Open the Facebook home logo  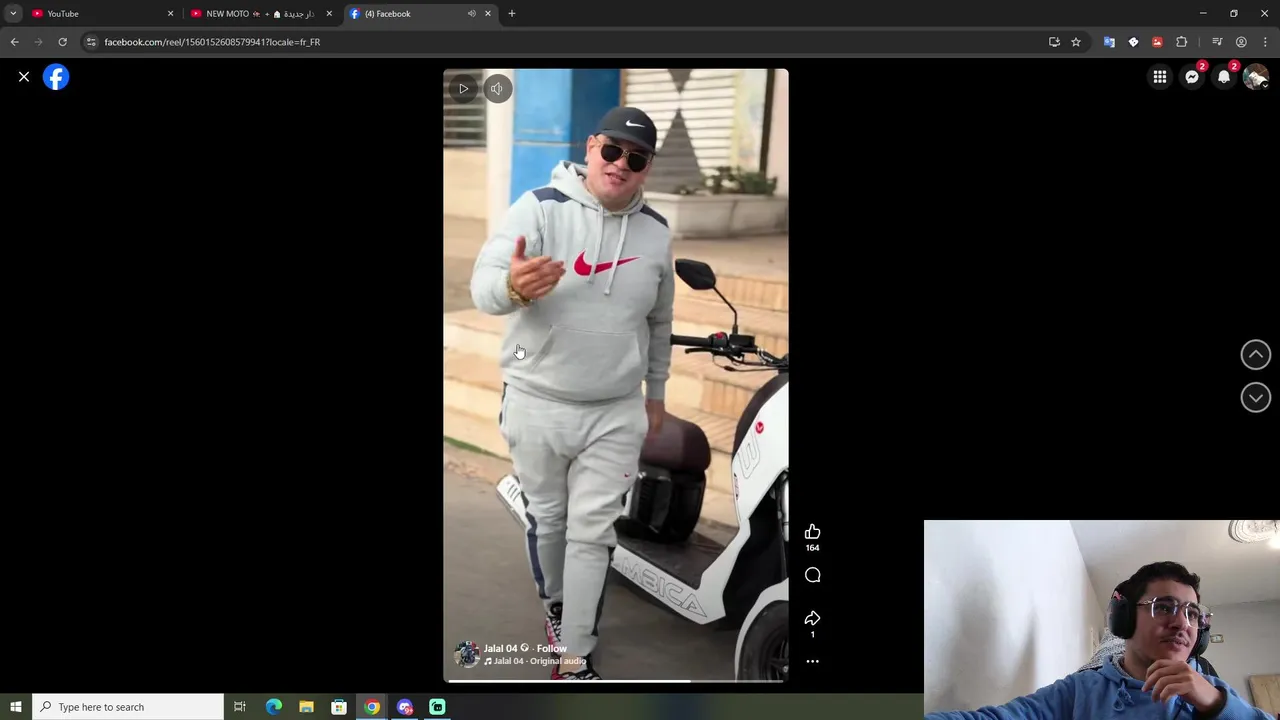coord(56,77)
